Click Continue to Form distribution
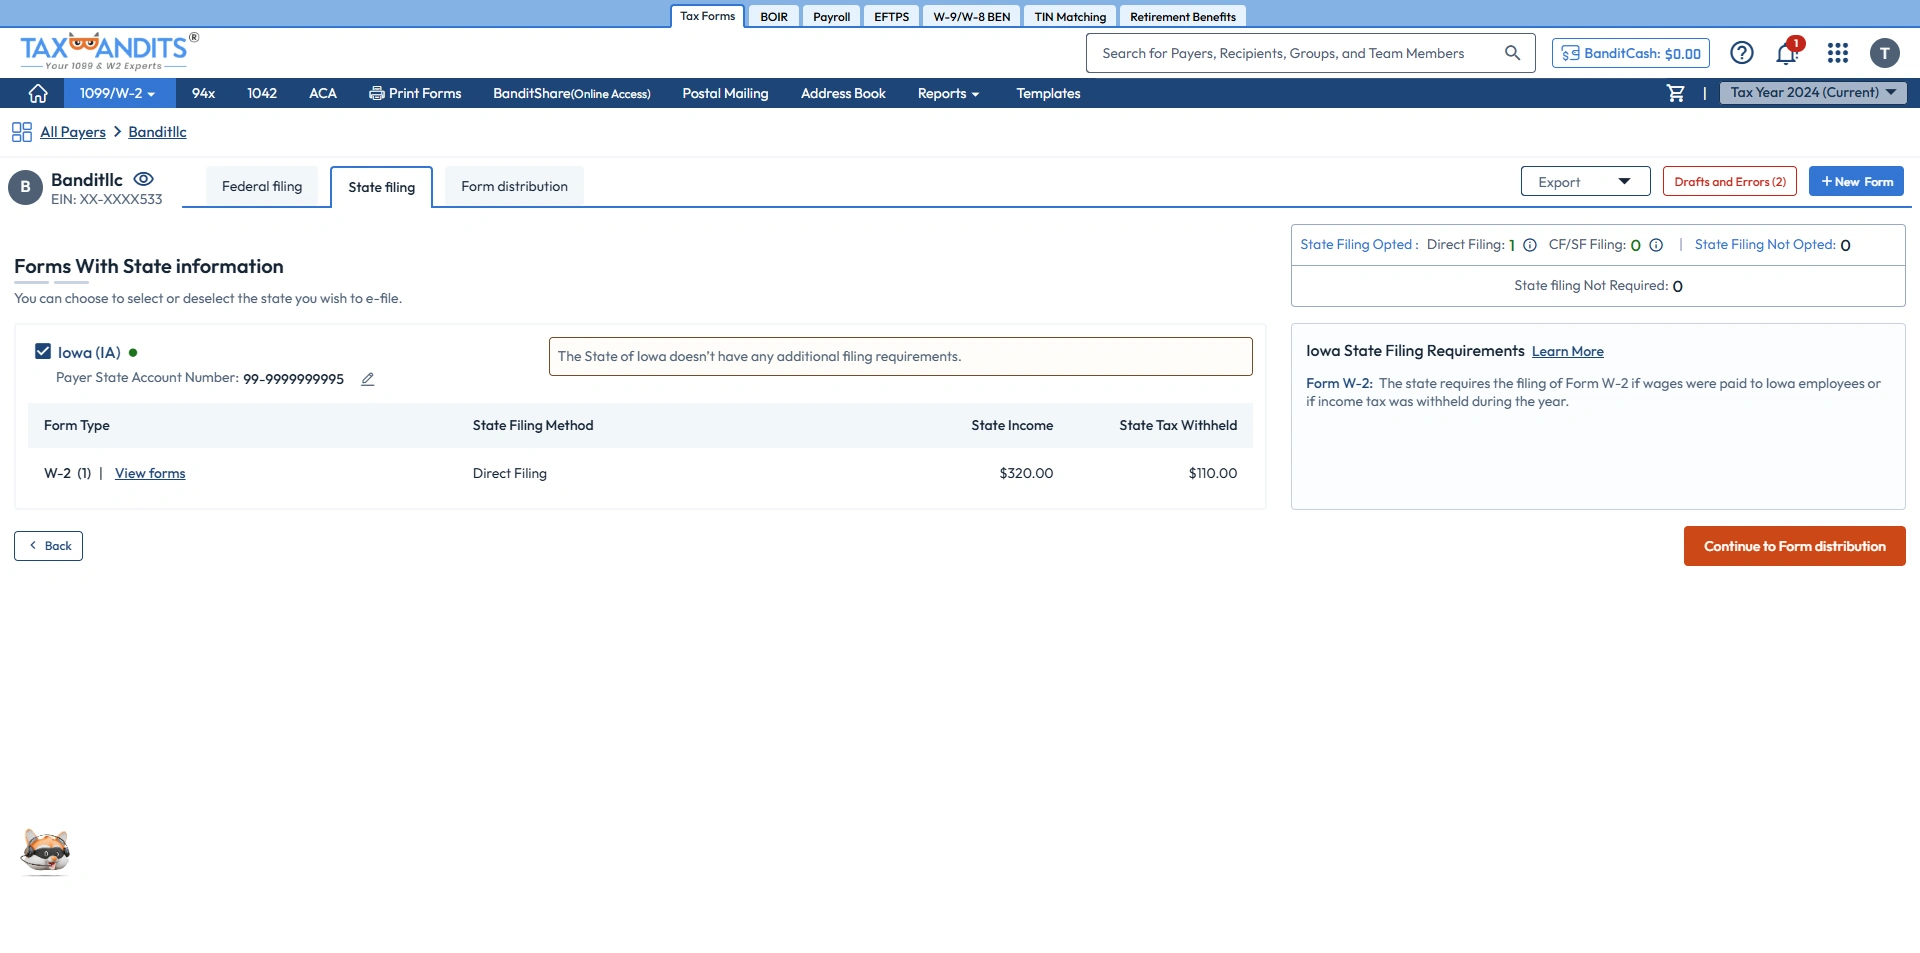The width and height of the screenshot is (1920, 953). [x=1795, y=546]
